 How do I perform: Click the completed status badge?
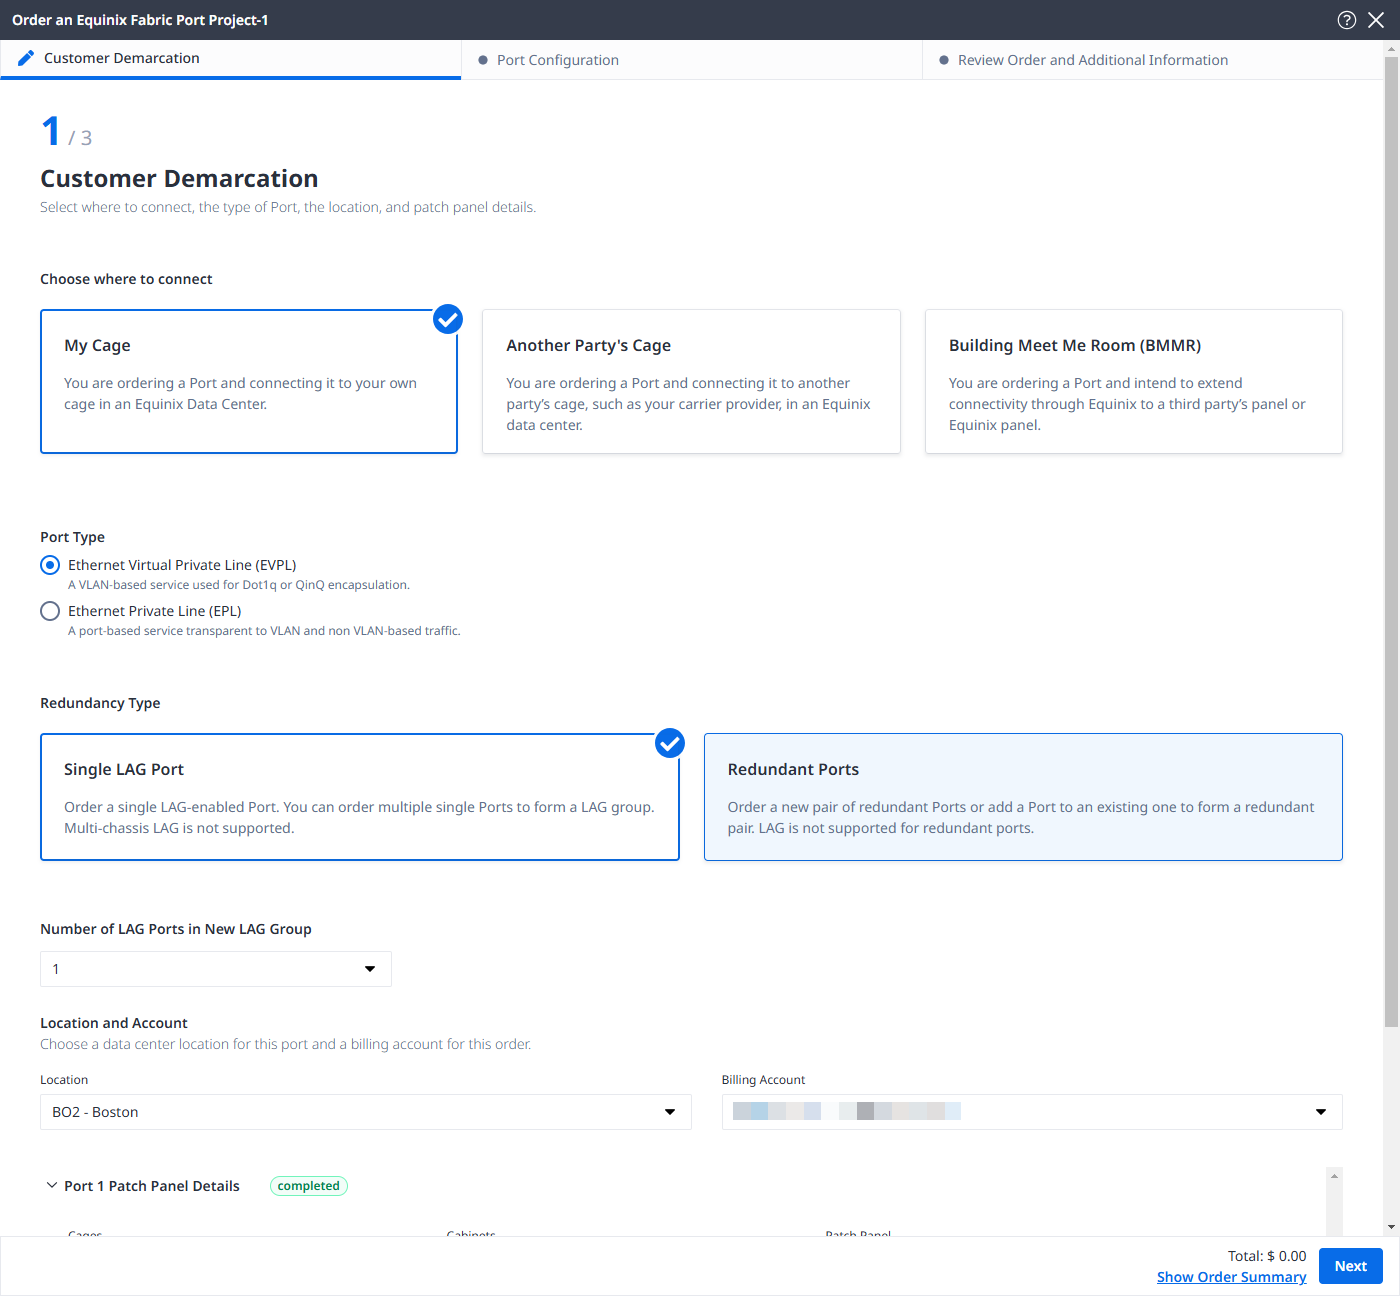(309, 1186)
